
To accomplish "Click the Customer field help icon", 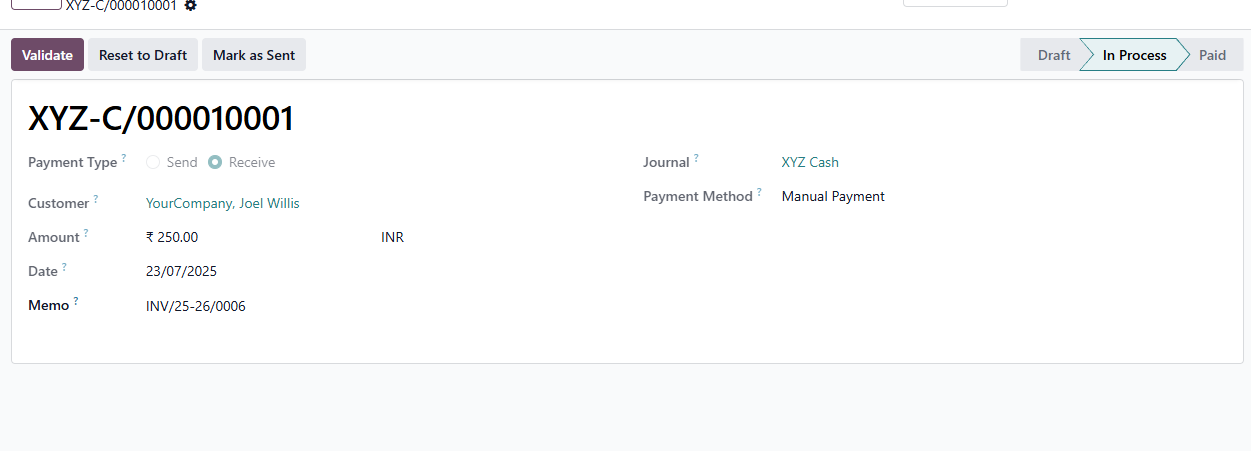I will 96,199.
